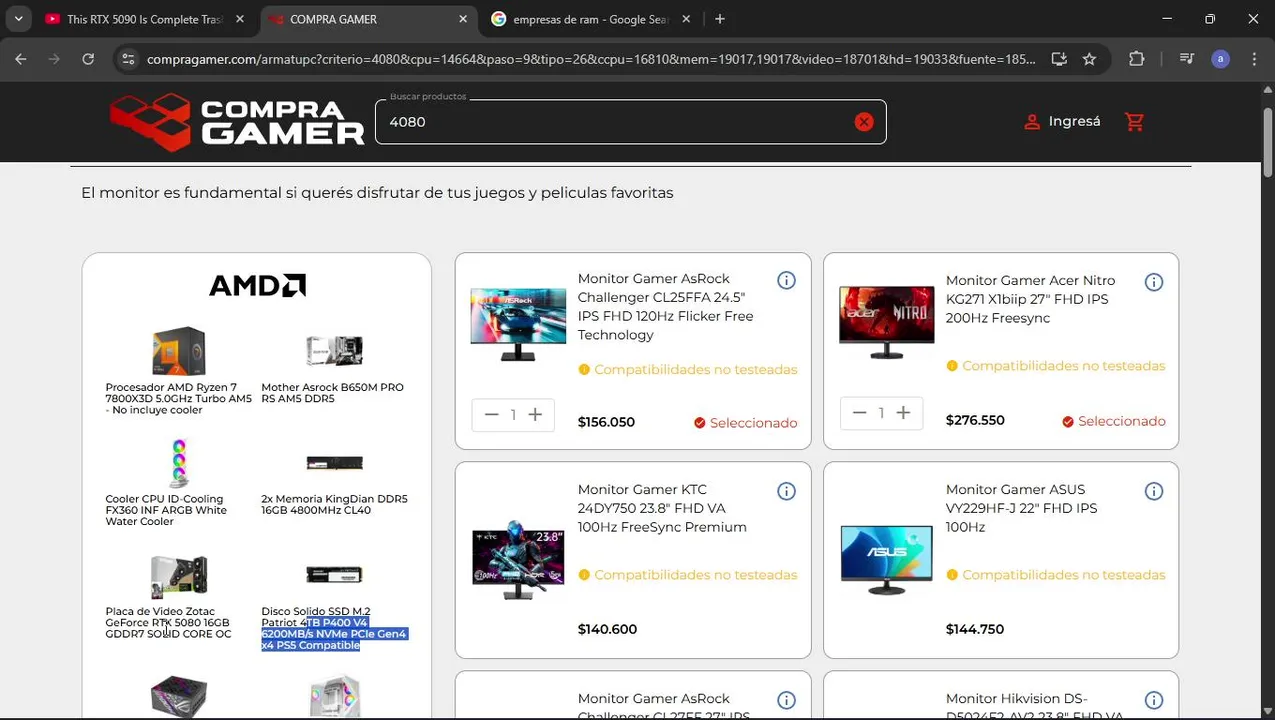
Task: Close the empresas de ram tab
Action: 687,19
